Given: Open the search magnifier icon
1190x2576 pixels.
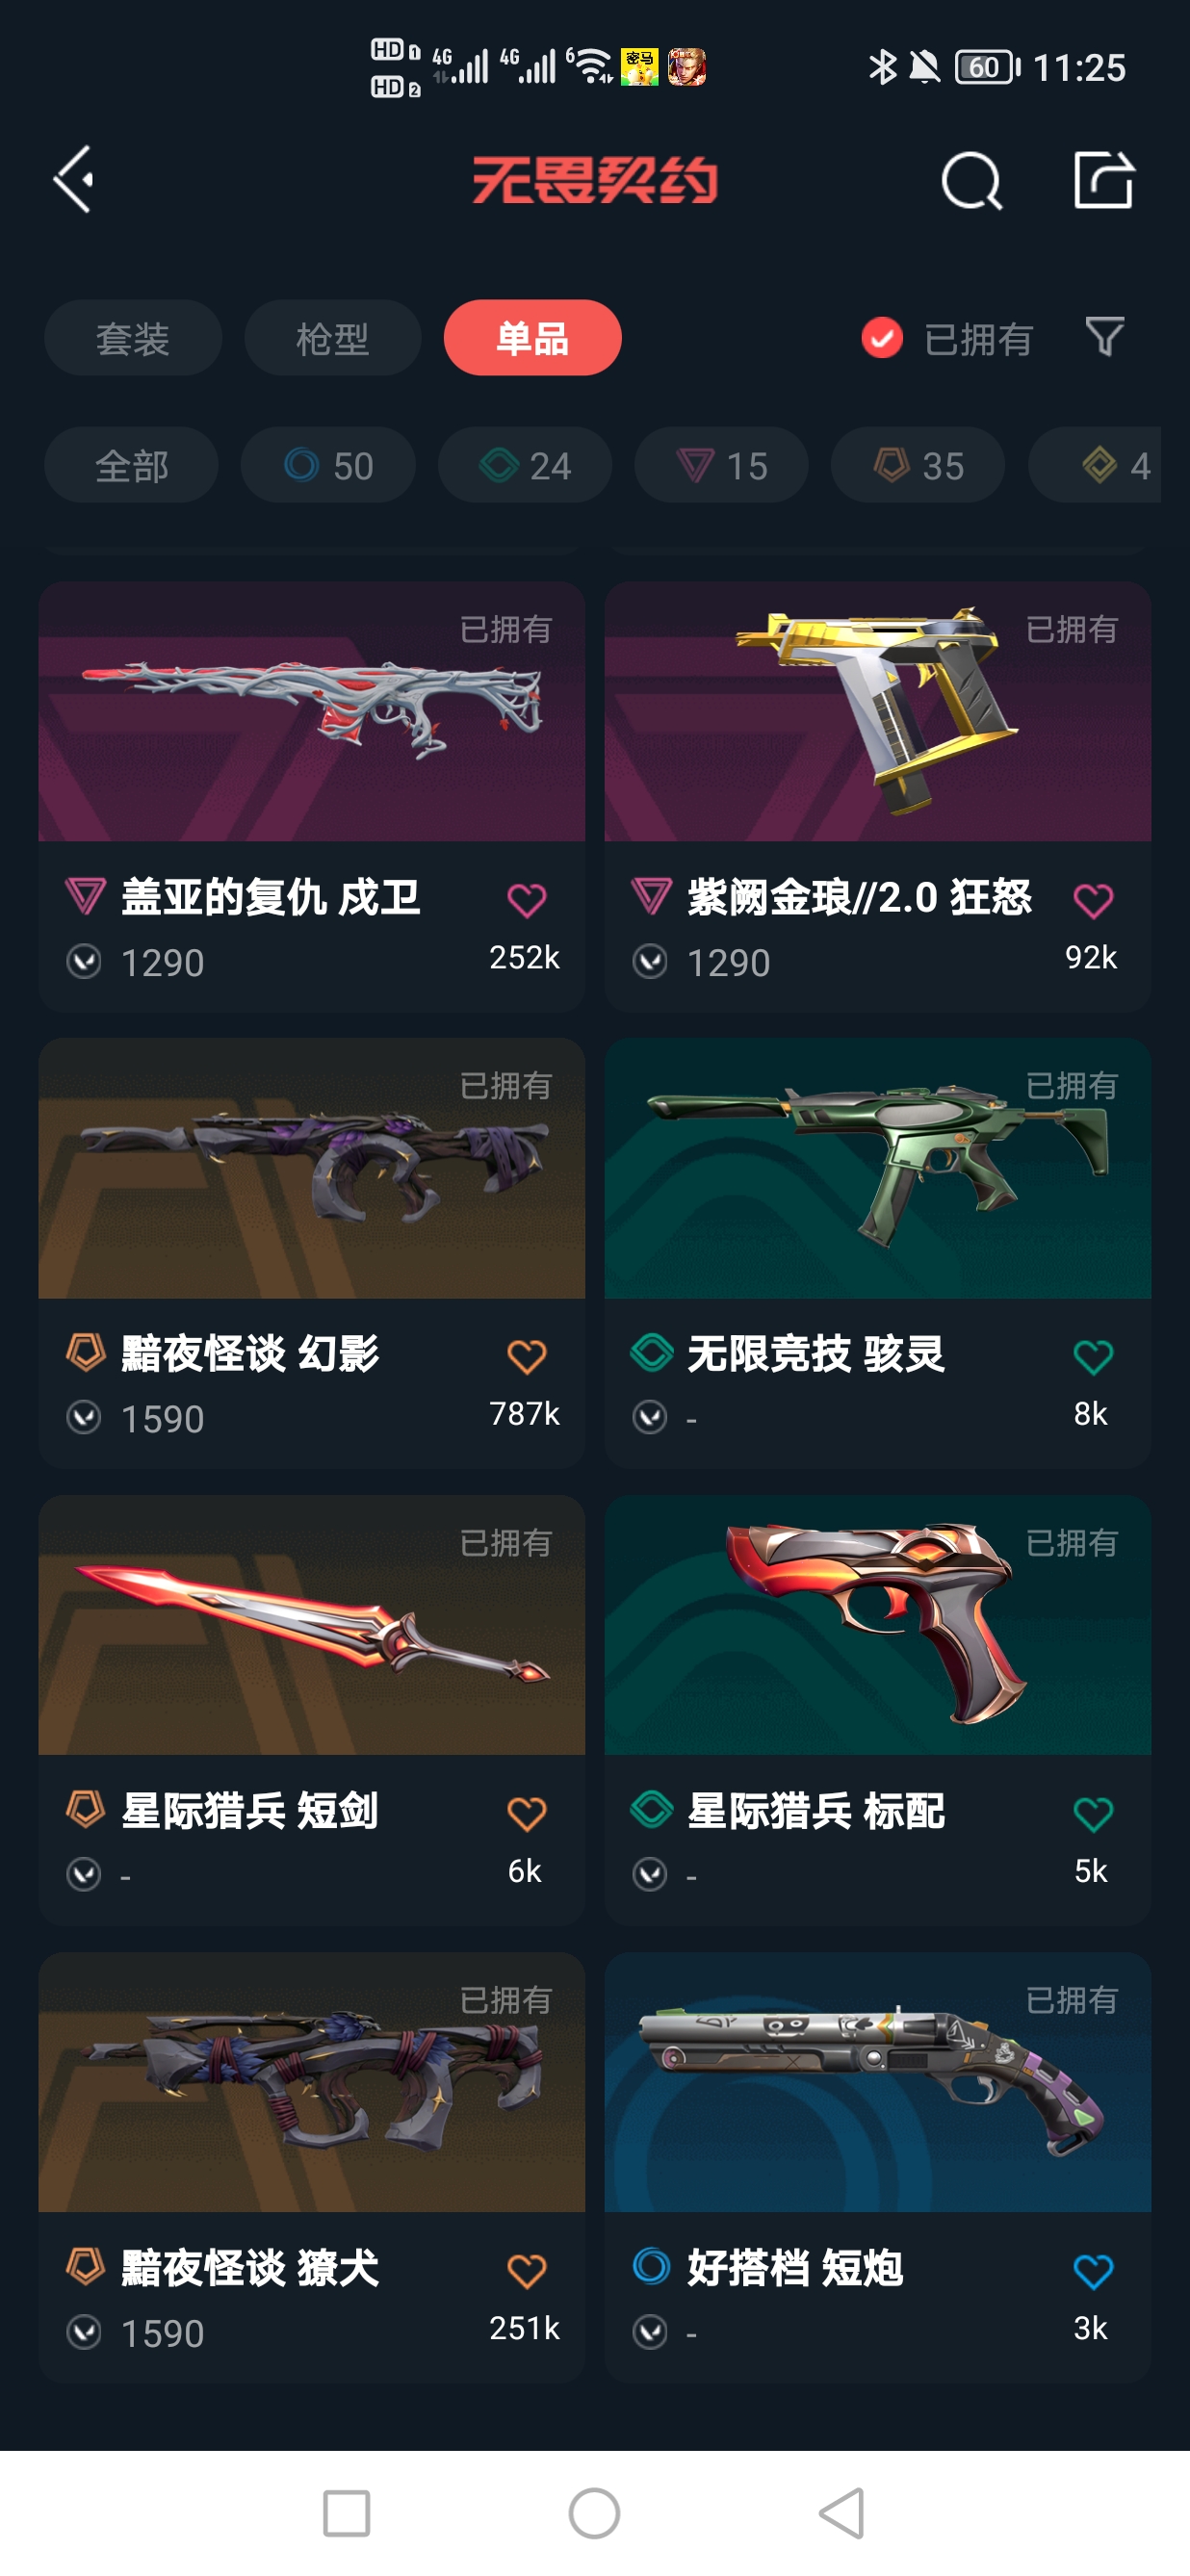Looking at the screenshot, I should 972,181.
